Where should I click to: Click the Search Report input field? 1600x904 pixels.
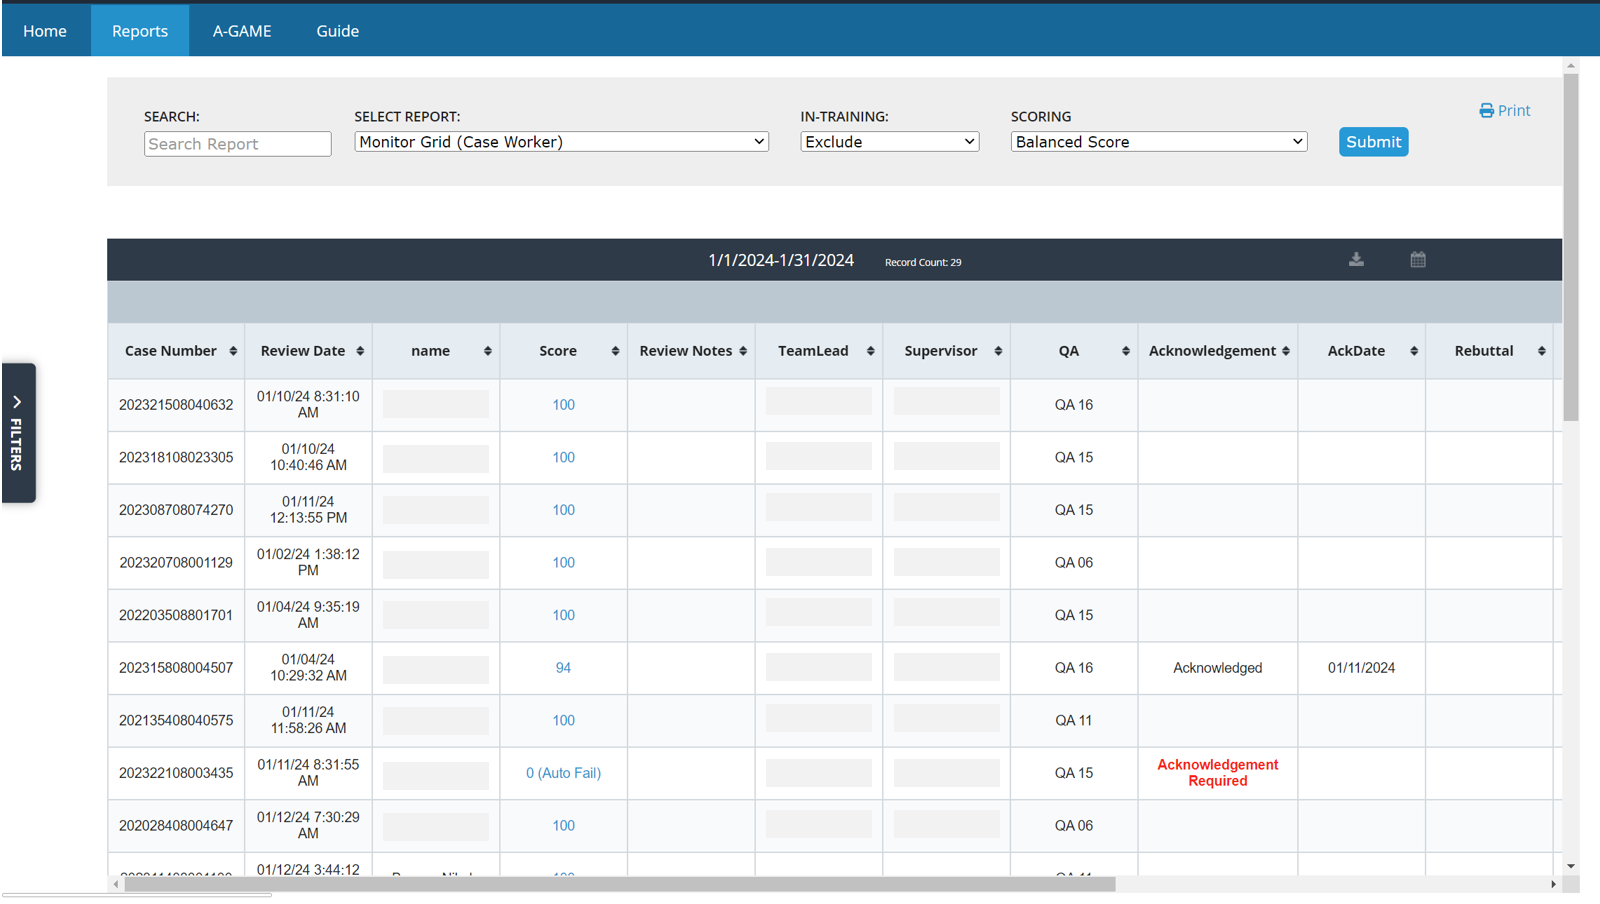pos(237,144)
